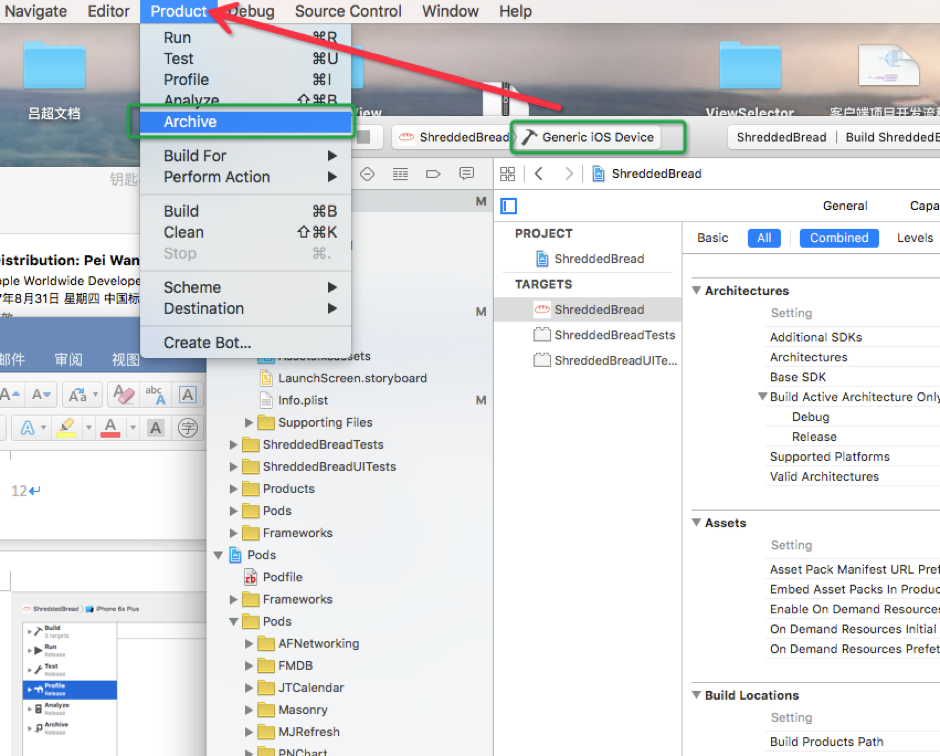This screenshot has height=756, width=940.
Task: Expand the Products folder
Action: (234, 489)
